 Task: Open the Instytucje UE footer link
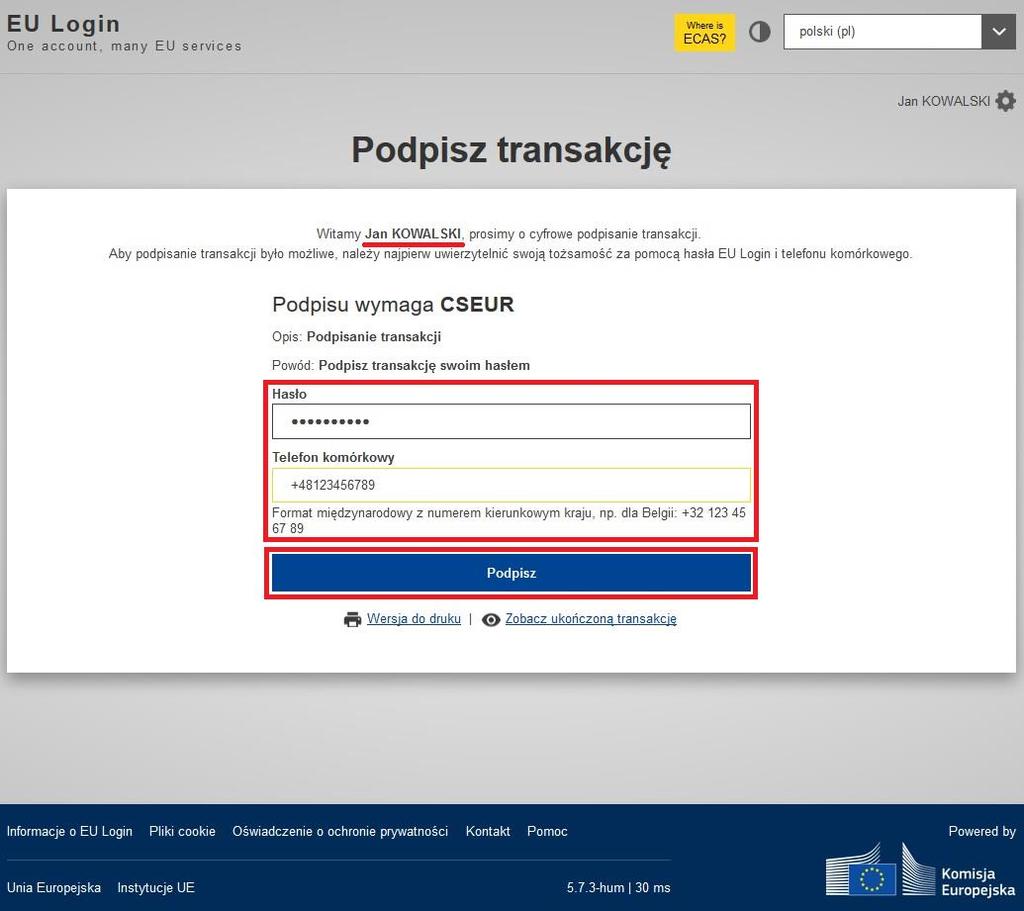coord(156,887)
